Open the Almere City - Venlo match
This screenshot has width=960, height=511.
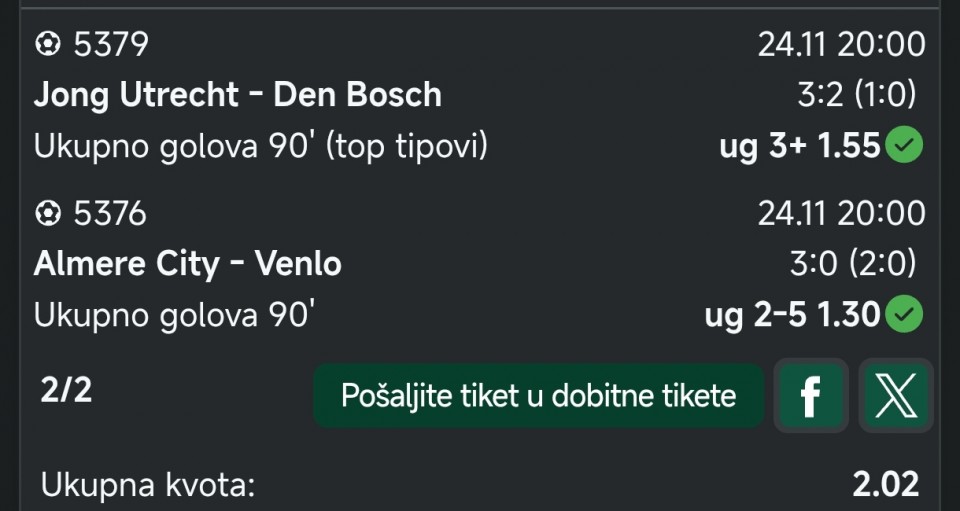pyautogui.click(x=187, y=264)
